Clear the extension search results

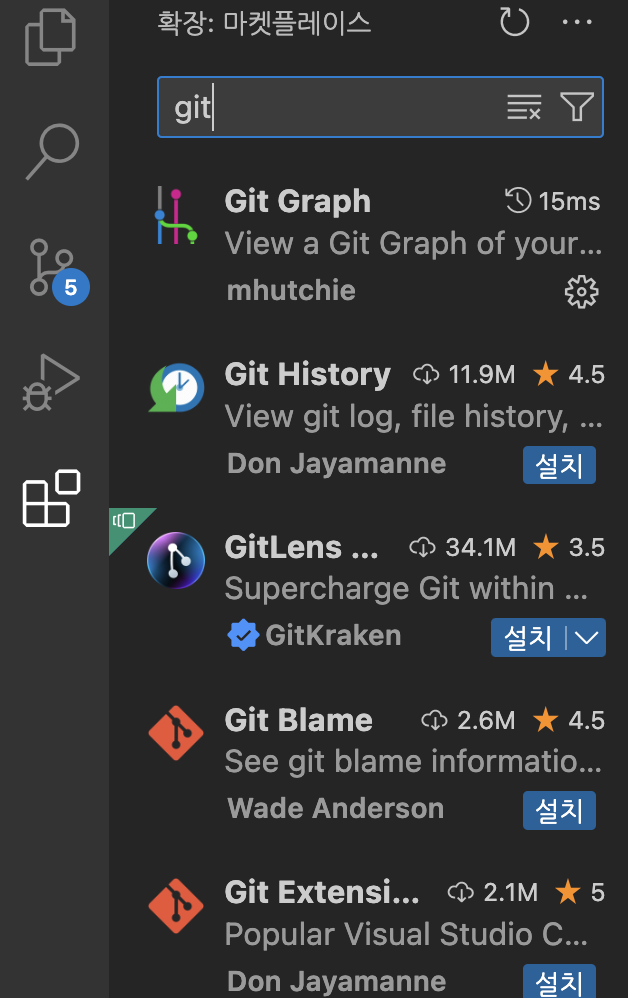click(x=524, y=107)
